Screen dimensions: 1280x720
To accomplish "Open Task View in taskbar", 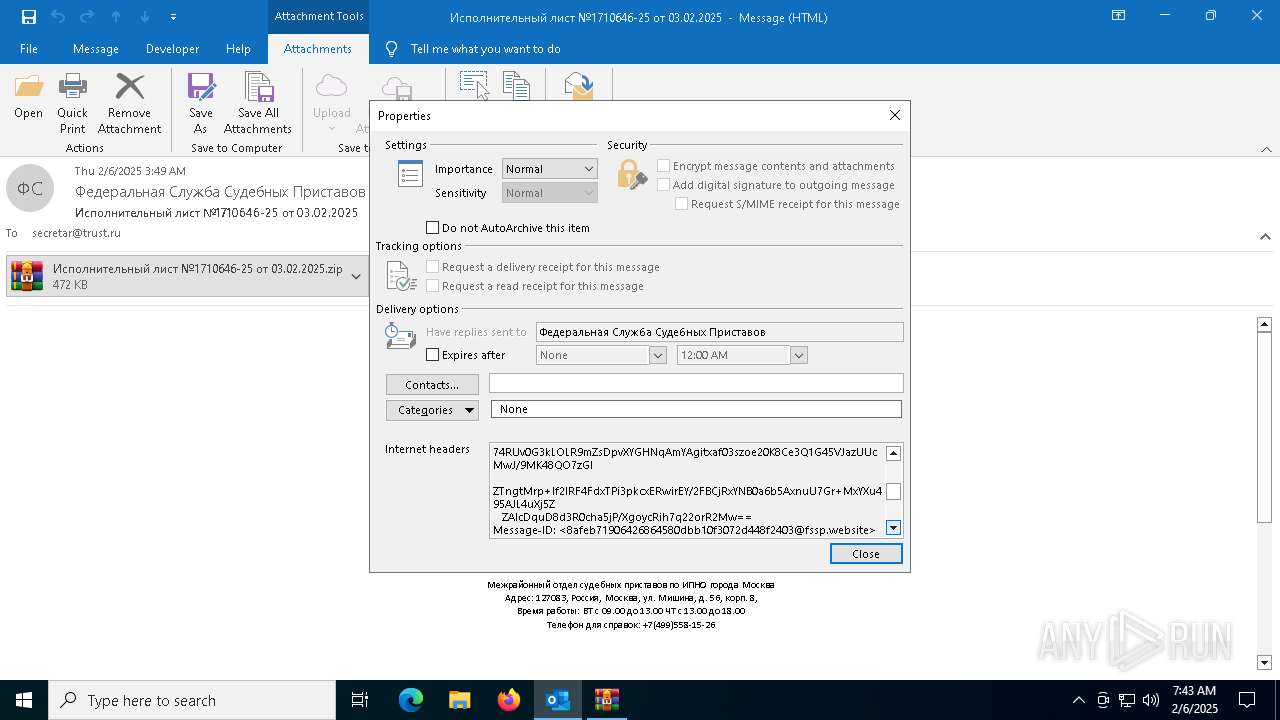I will [x=360, y=700].
